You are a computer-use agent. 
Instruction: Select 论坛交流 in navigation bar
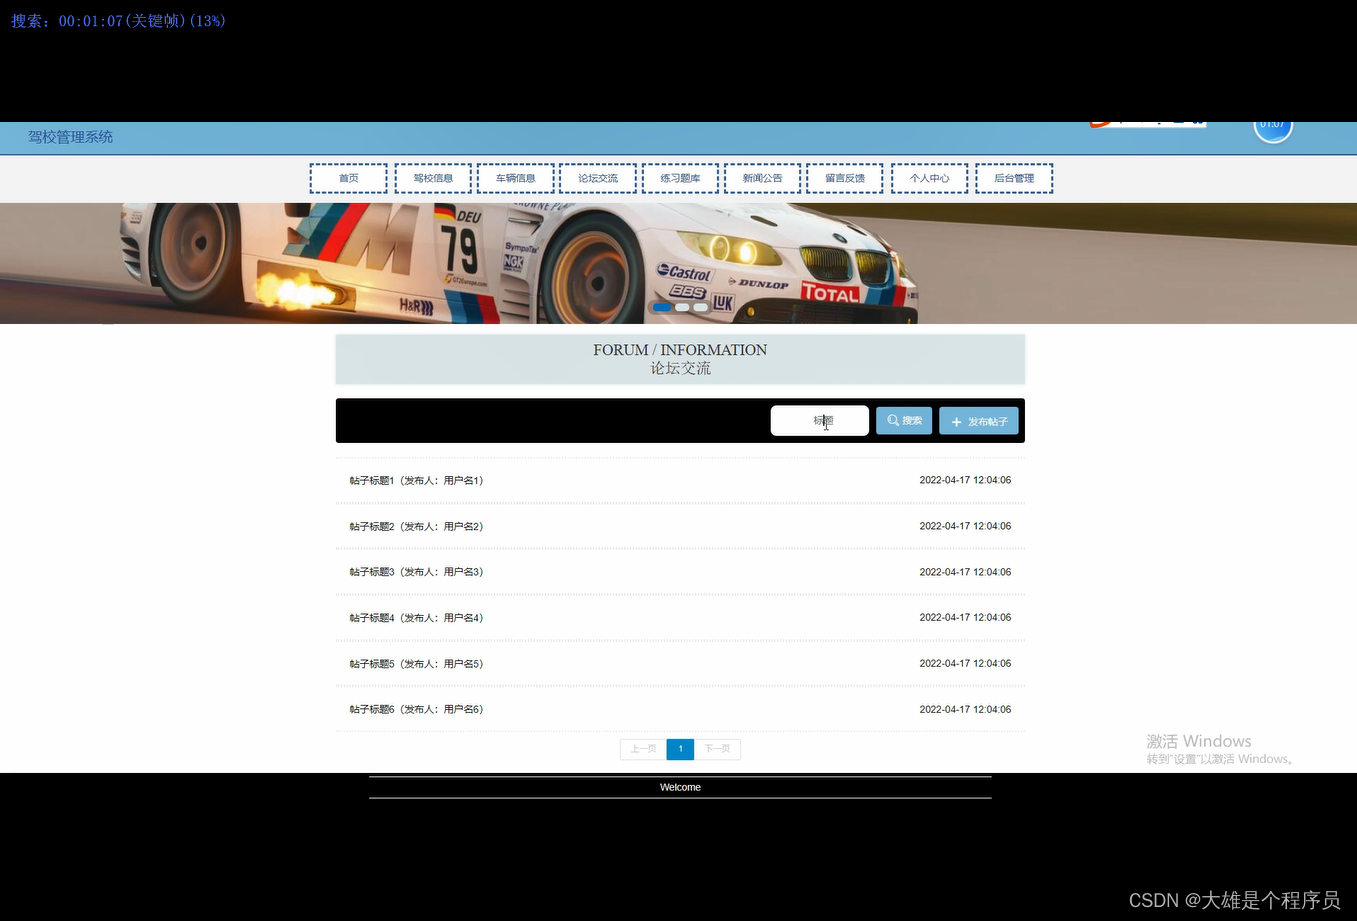point(598,178)
